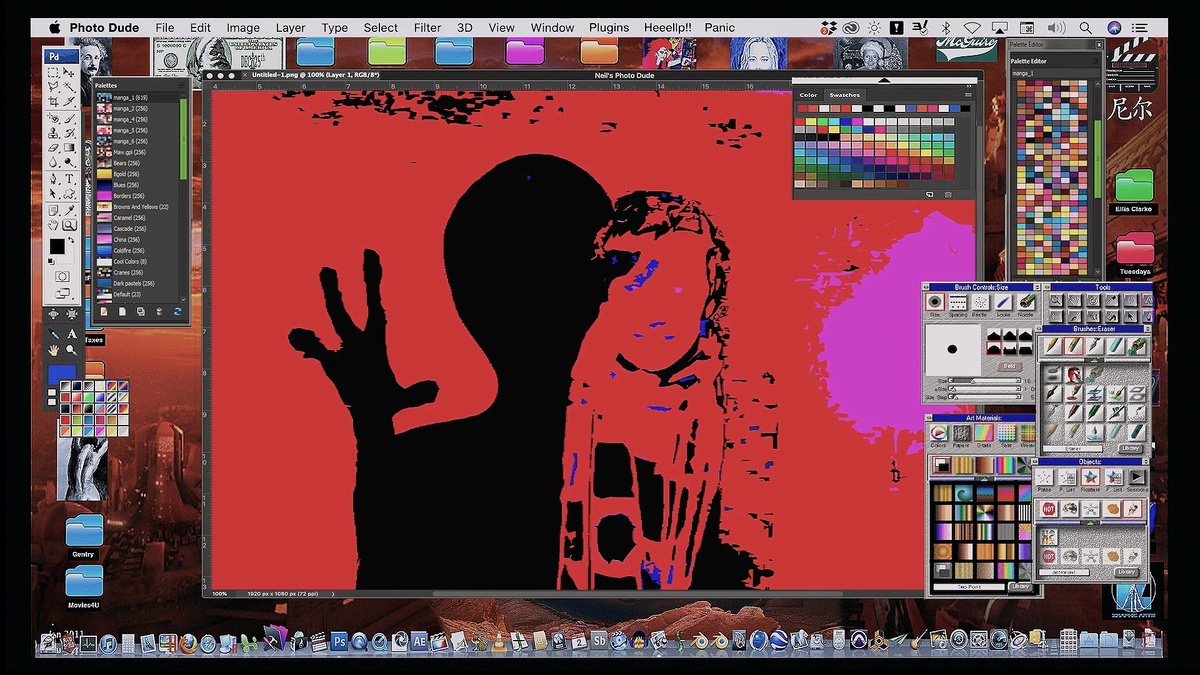Screen dimensions: 1200x675
Task: Adjust the Size slider in Brush Controls
Action: [984, 380]
